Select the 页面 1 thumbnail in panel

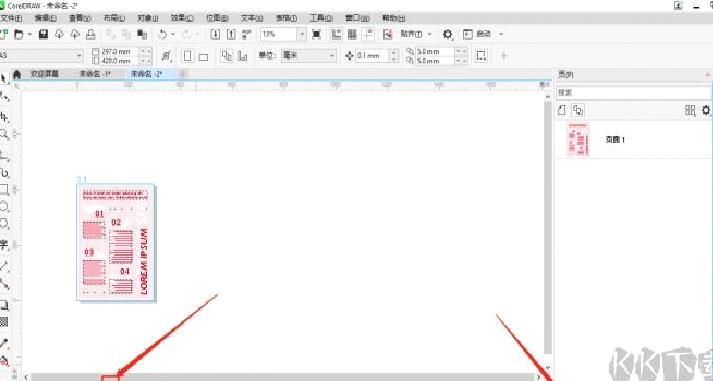tap(579, 140)
